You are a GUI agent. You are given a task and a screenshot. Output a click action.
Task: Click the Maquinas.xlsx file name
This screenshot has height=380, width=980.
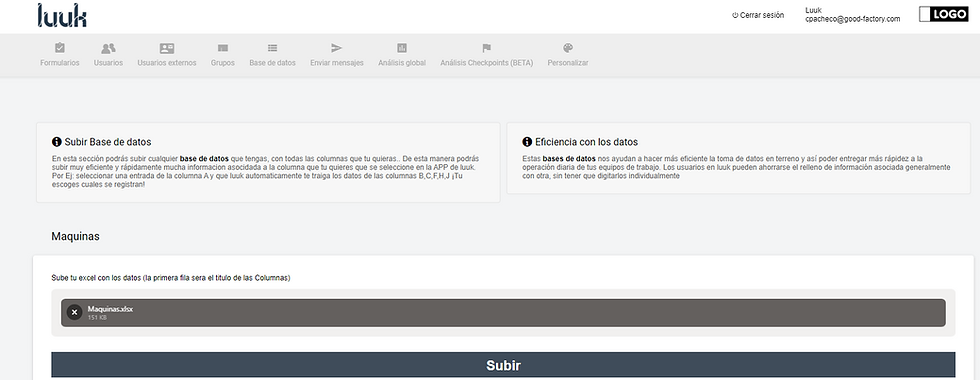(110, 309)
